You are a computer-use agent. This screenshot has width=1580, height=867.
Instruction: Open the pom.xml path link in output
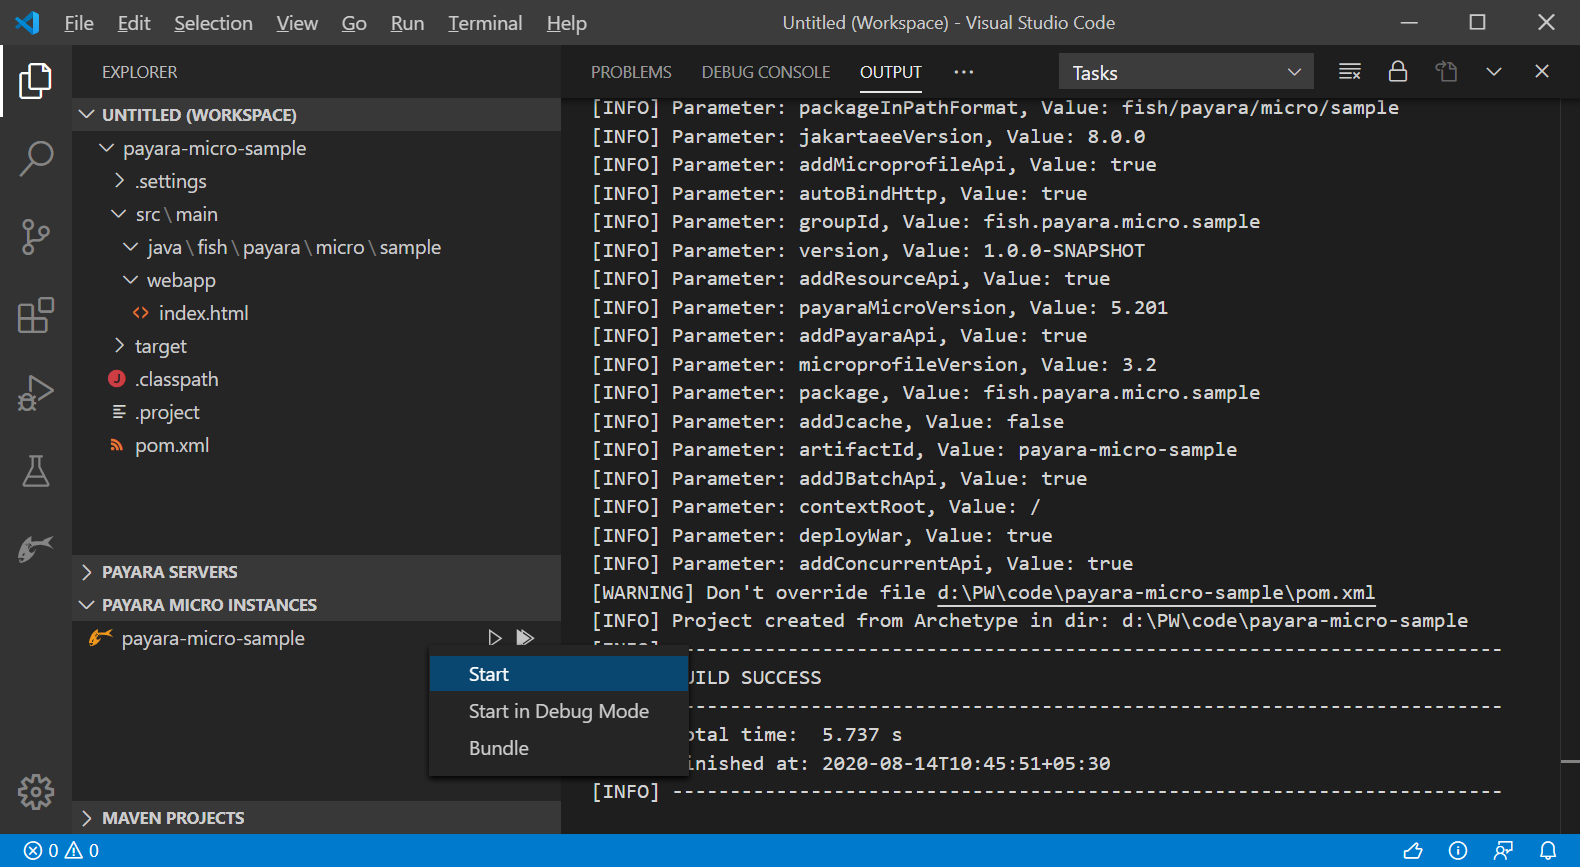(1155, 593)
